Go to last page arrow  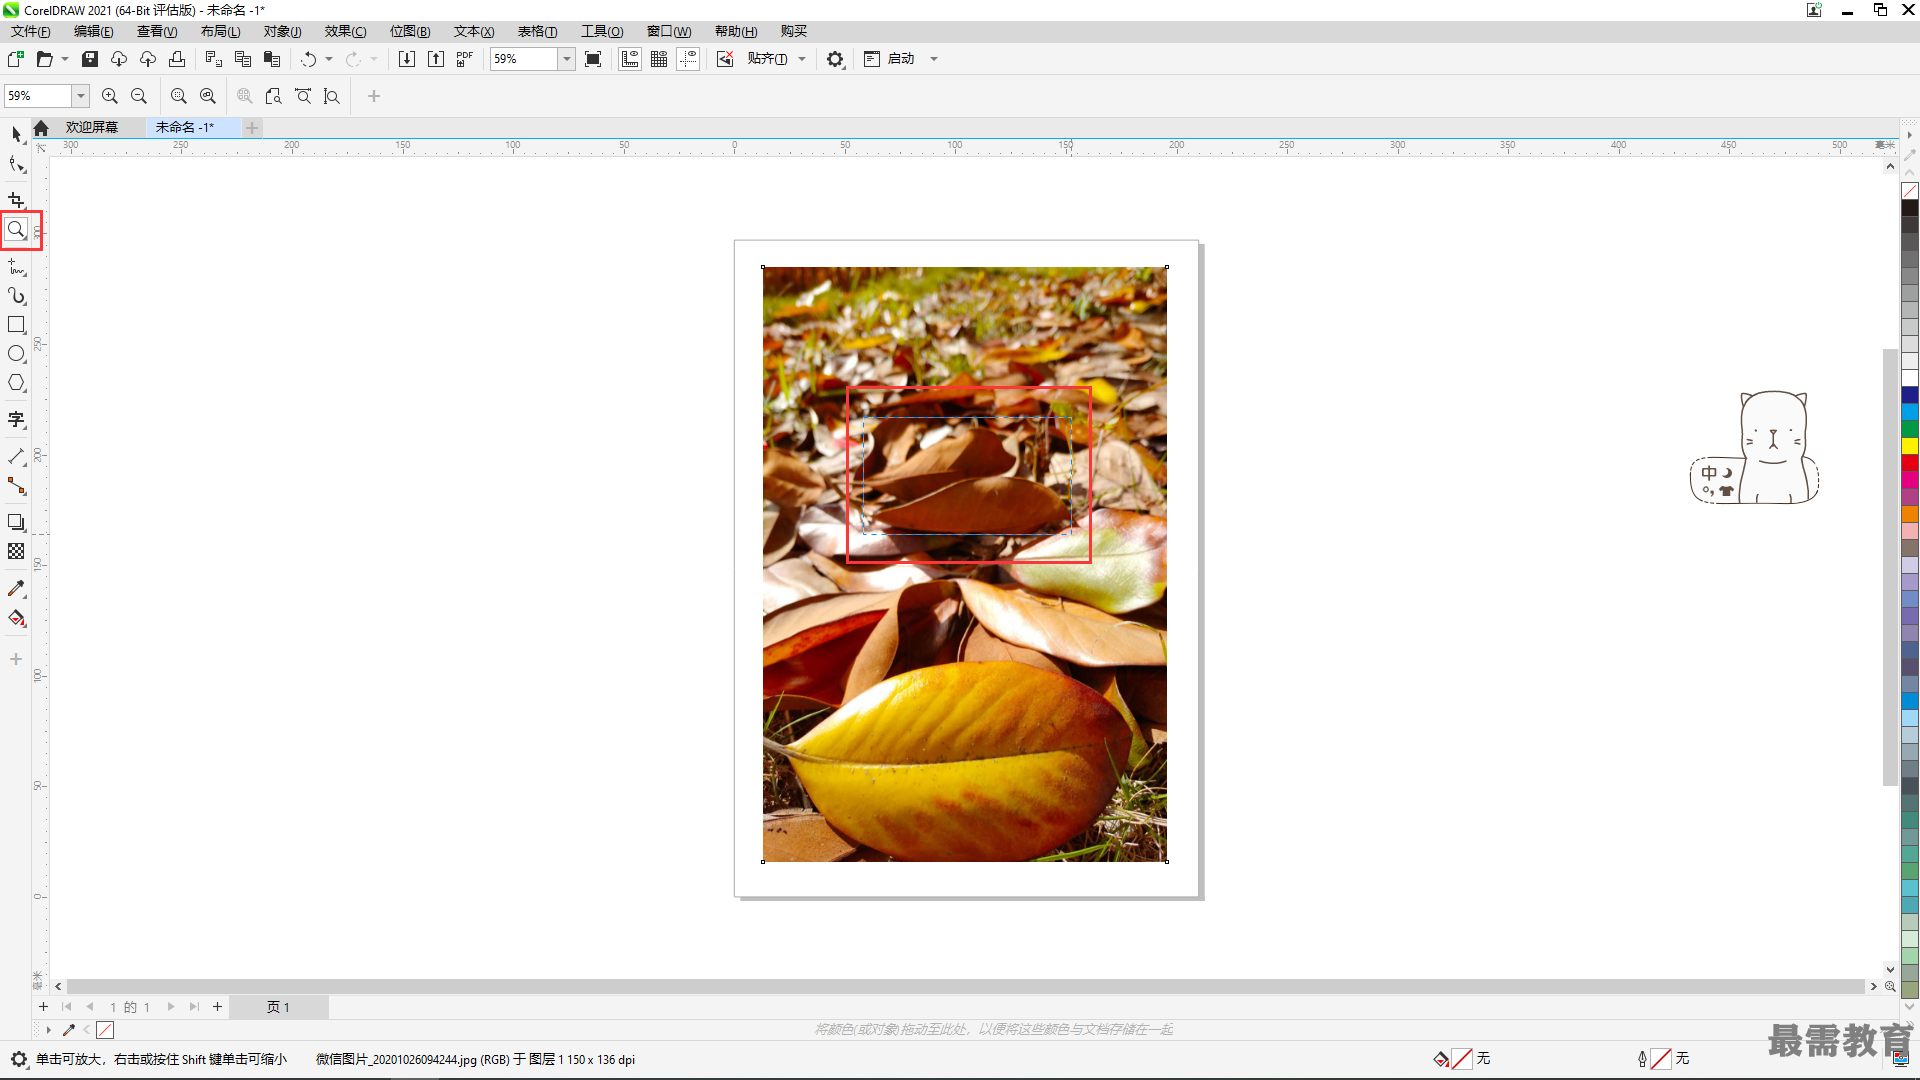(194, 1007)
